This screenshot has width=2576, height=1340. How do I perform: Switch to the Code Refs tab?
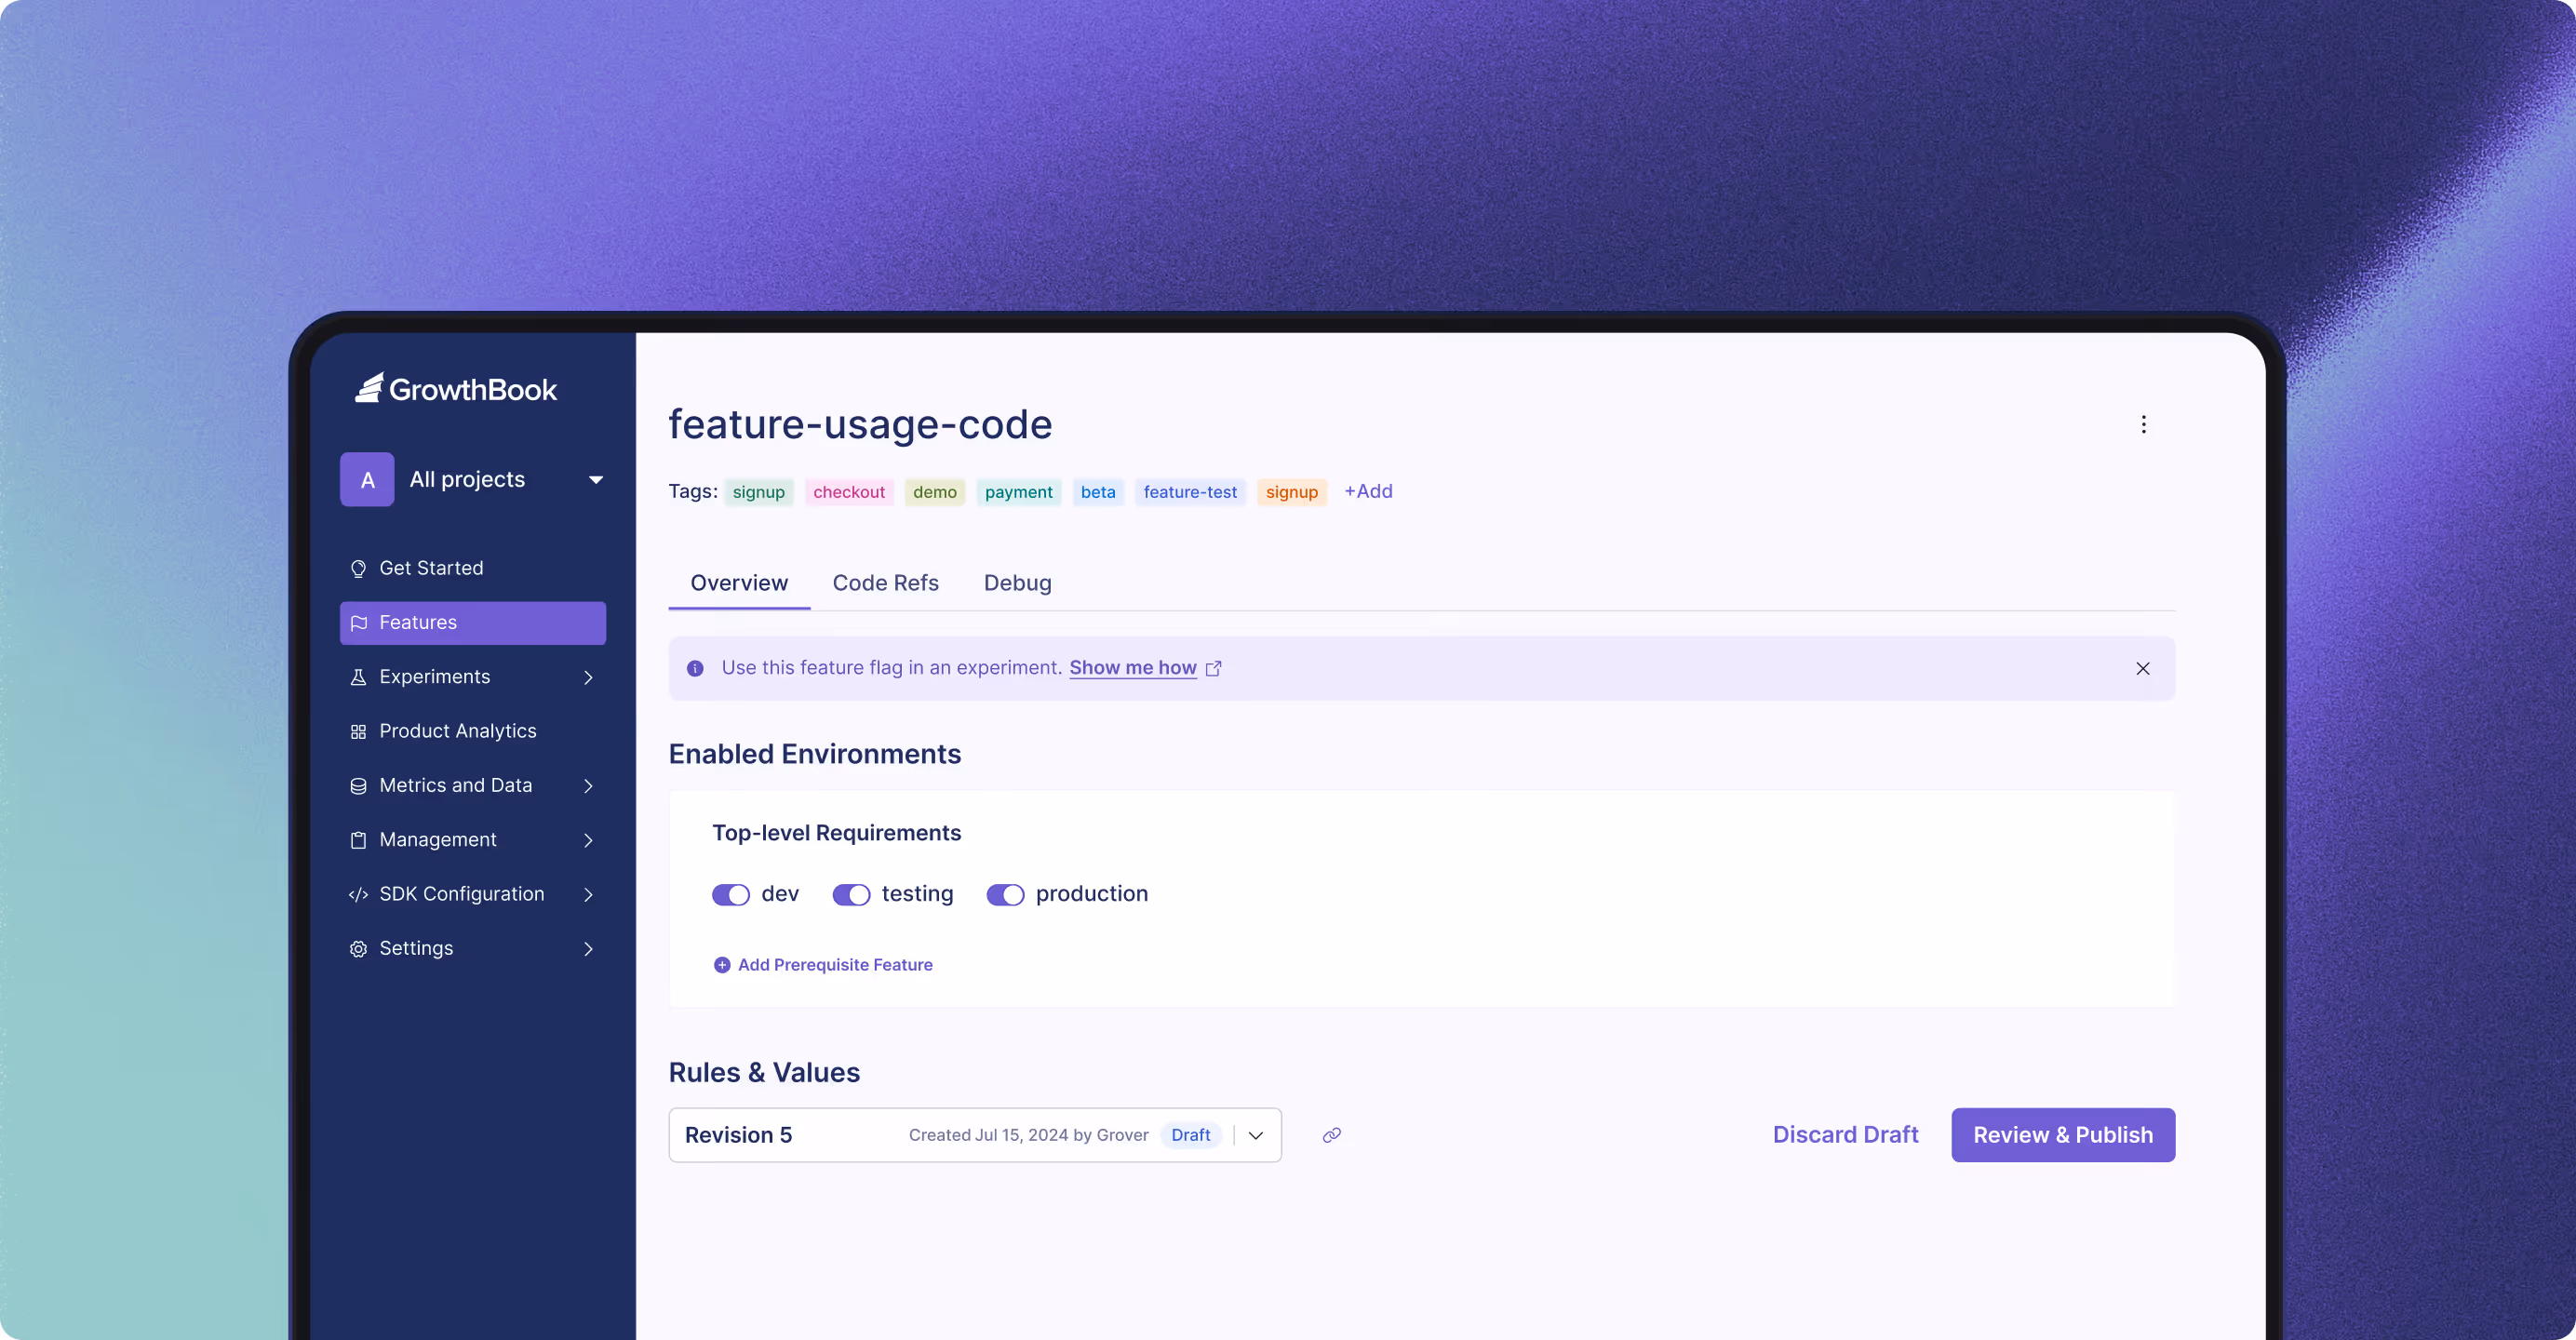click(x=885, y=583)
